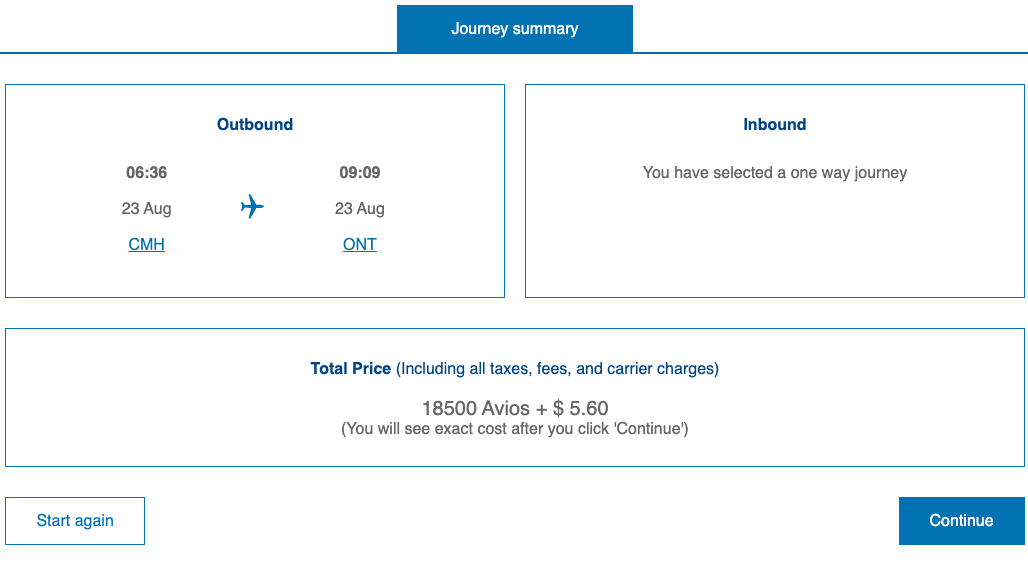Click the airplane icon between the flight times
Viewport: 1028px width, 567px height.
(x=252, y=207)
